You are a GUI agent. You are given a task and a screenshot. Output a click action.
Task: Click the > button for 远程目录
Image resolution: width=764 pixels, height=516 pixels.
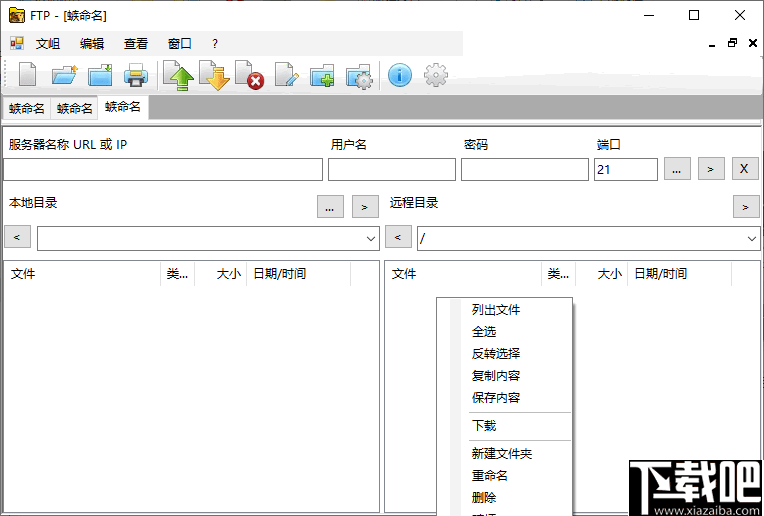[746, 207]
